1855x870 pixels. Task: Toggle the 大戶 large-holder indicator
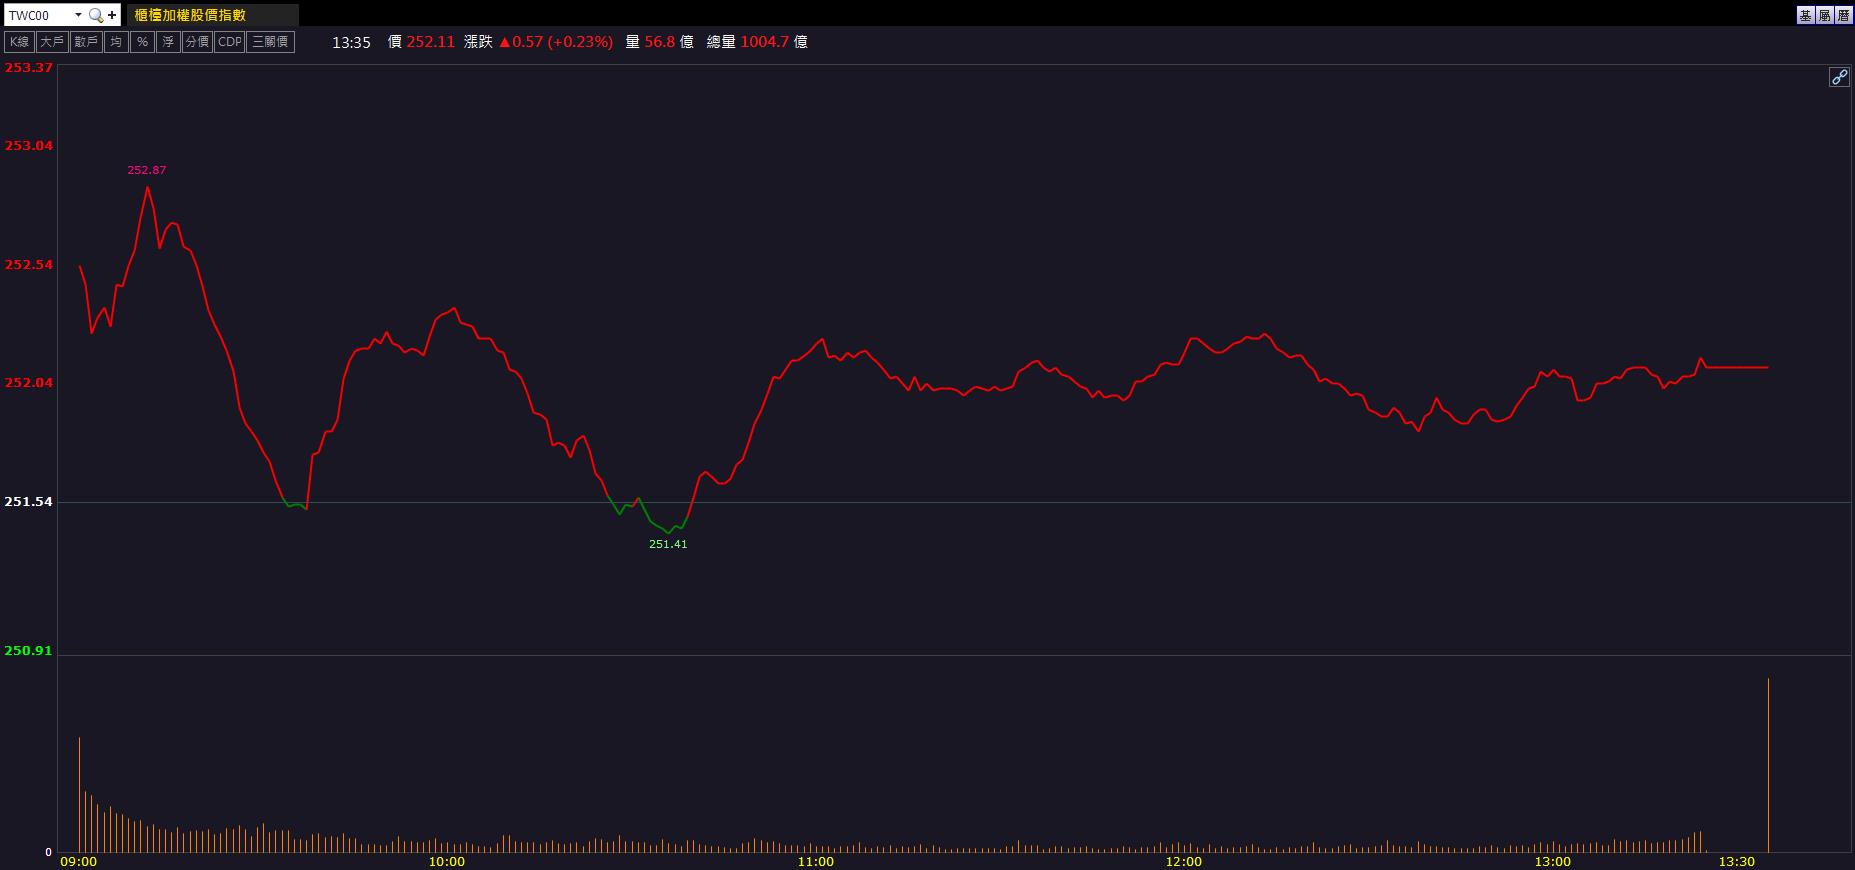[x=52, y=42]
